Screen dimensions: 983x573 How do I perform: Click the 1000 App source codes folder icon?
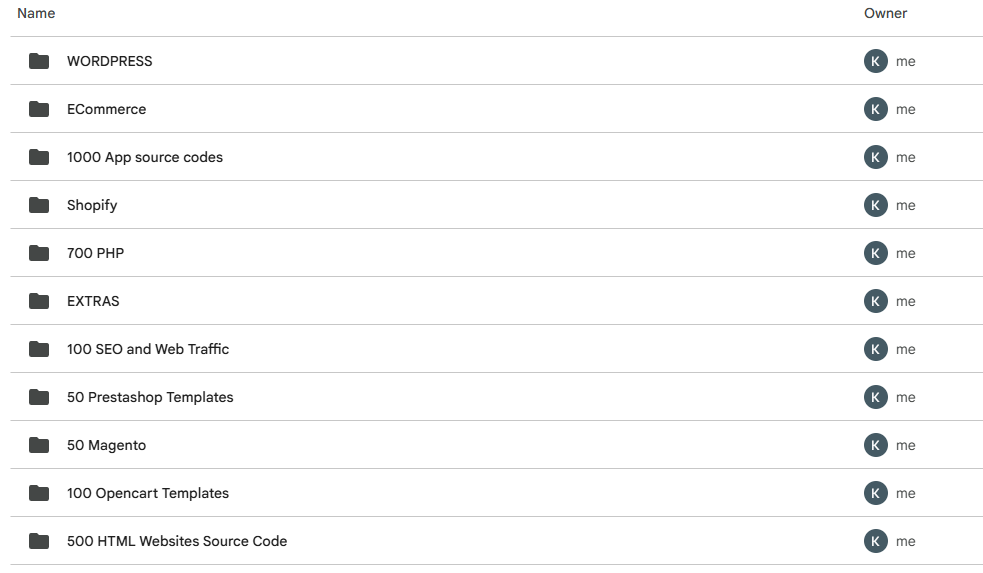(x=39, y=157)
